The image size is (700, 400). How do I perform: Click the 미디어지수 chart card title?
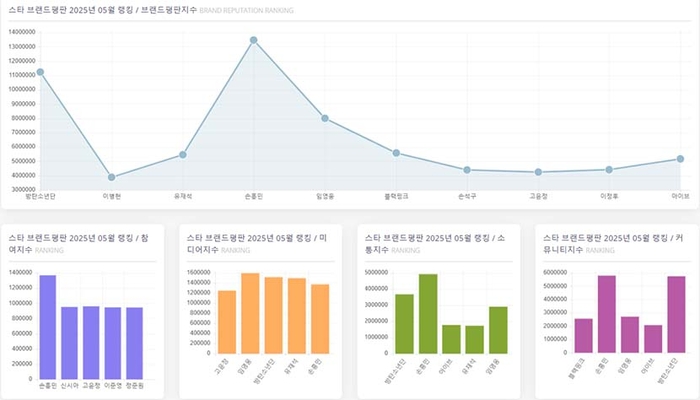[257, 243]
